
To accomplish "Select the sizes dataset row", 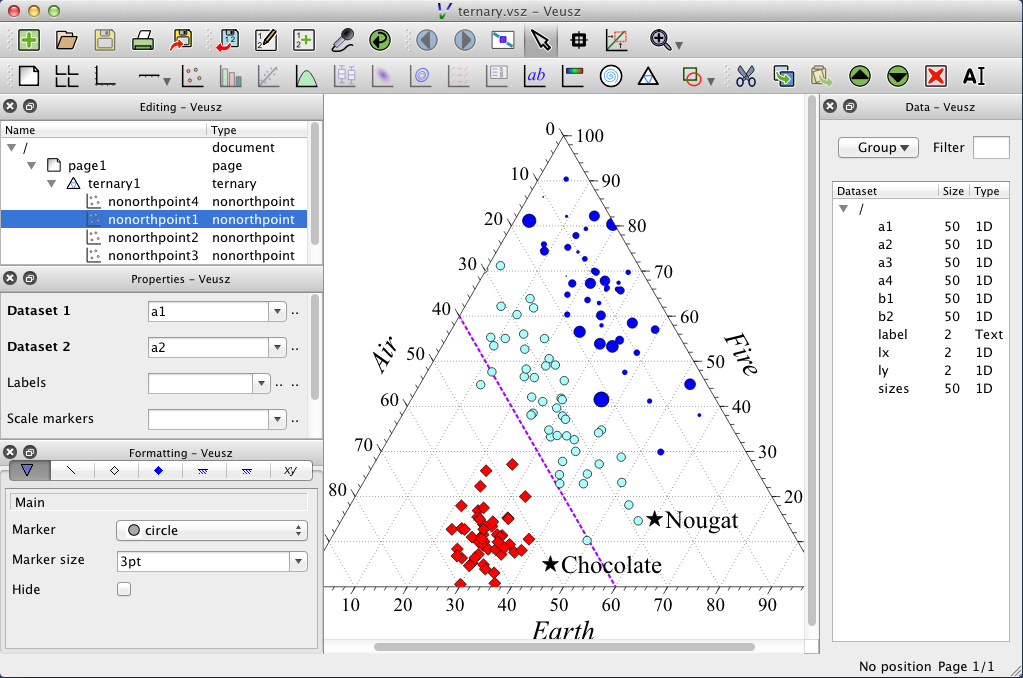I will [921, 389].
